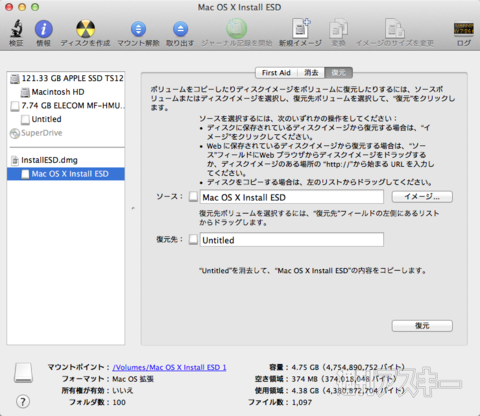
Task: Click the 所有権が有効 value いいえ
Action: (x=122, y=391)
